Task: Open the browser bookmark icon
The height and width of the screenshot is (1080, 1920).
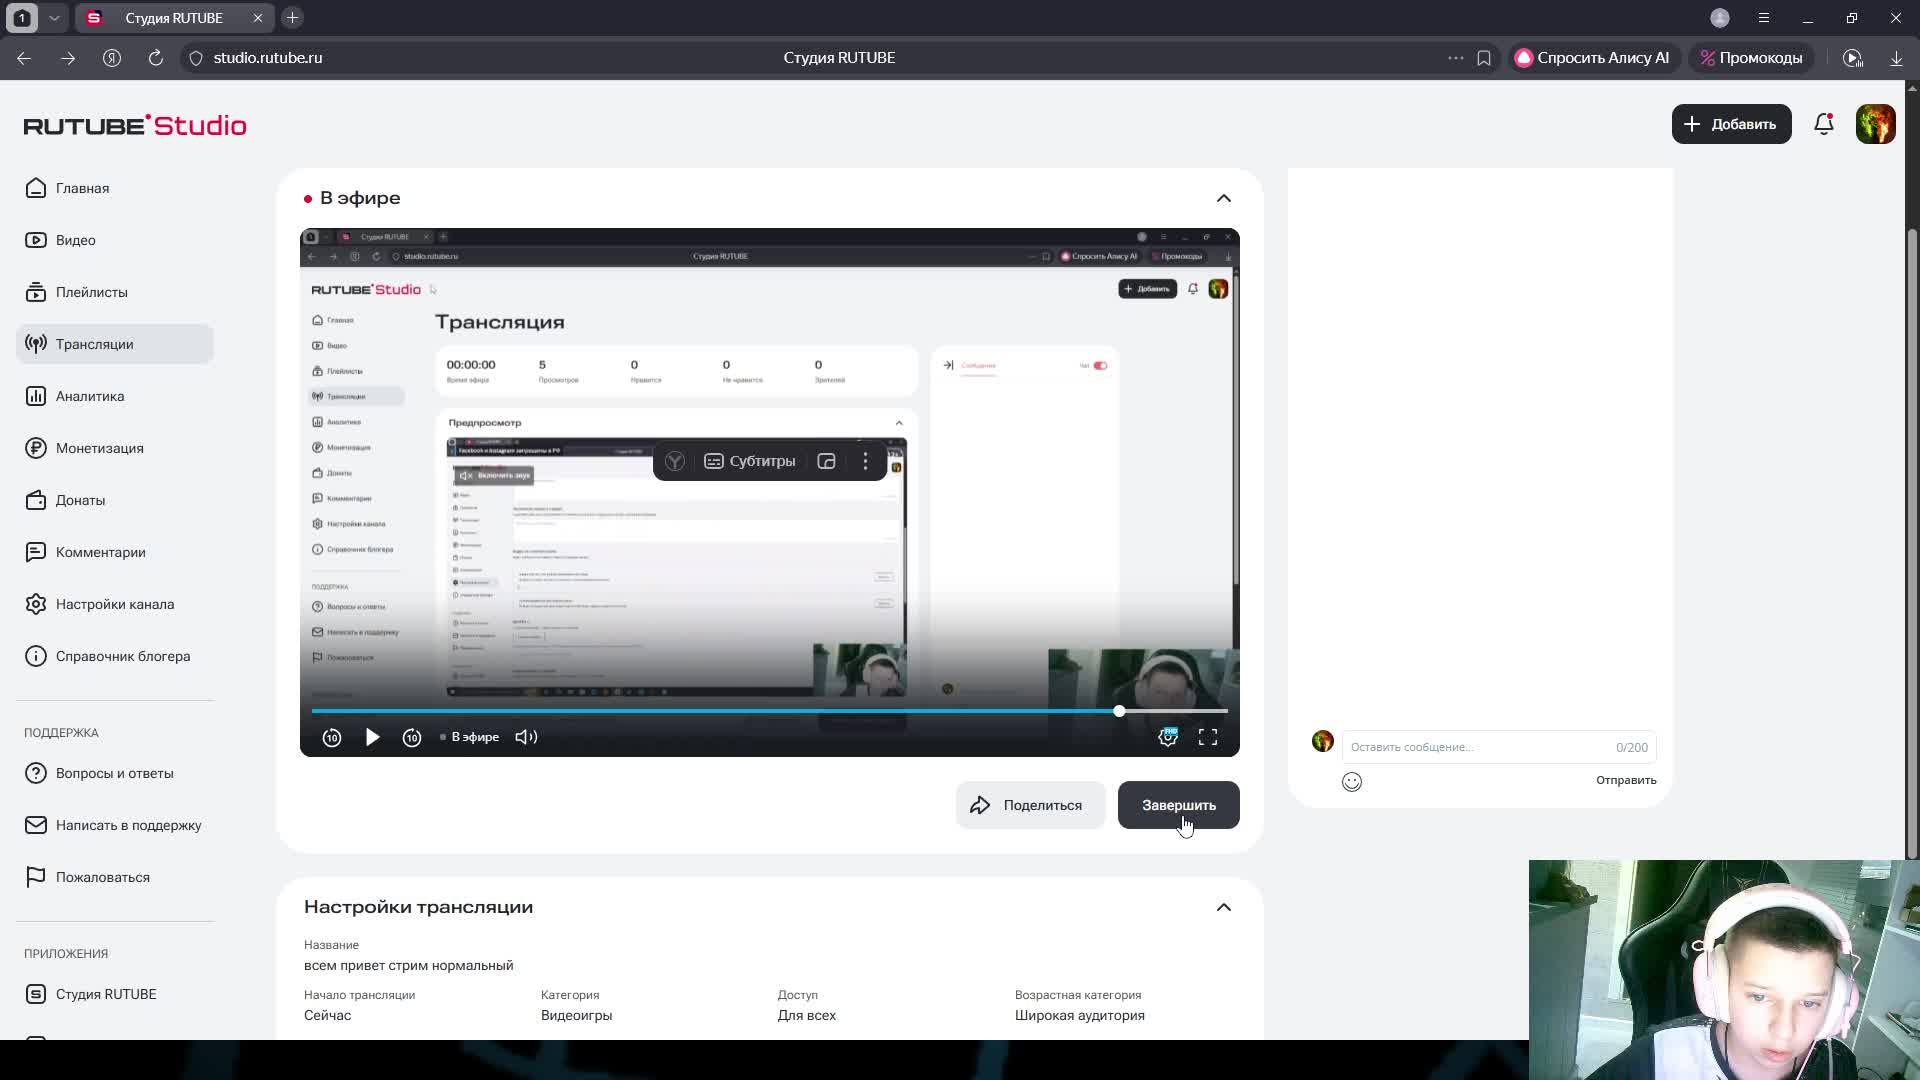Action: coord(1484,58)
